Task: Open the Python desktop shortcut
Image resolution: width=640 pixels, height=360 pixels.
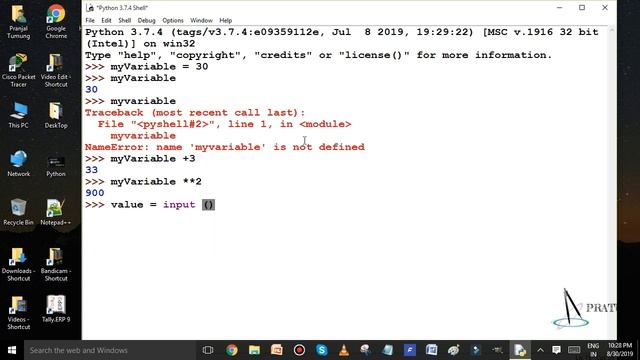Action: 56,166
